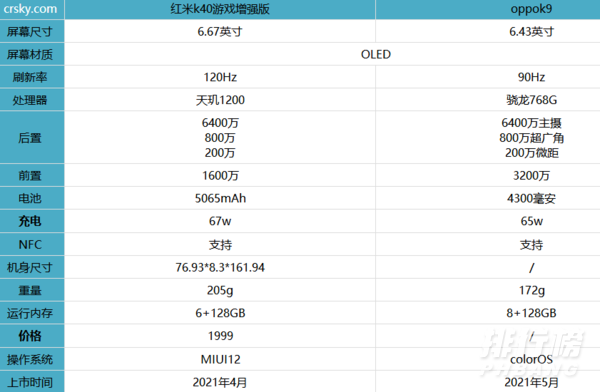Select the 5065mAh battery cell

point(220,198)
